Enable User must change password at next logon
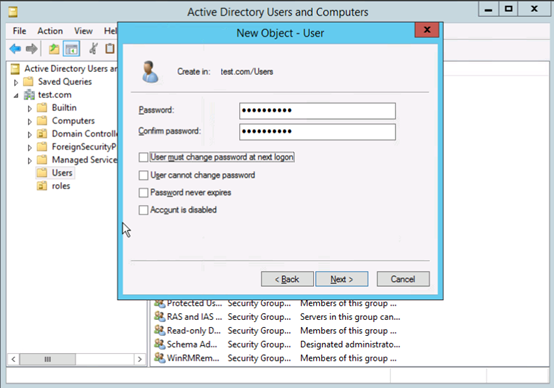The image size is (554, 388). [x=143, y=157]
